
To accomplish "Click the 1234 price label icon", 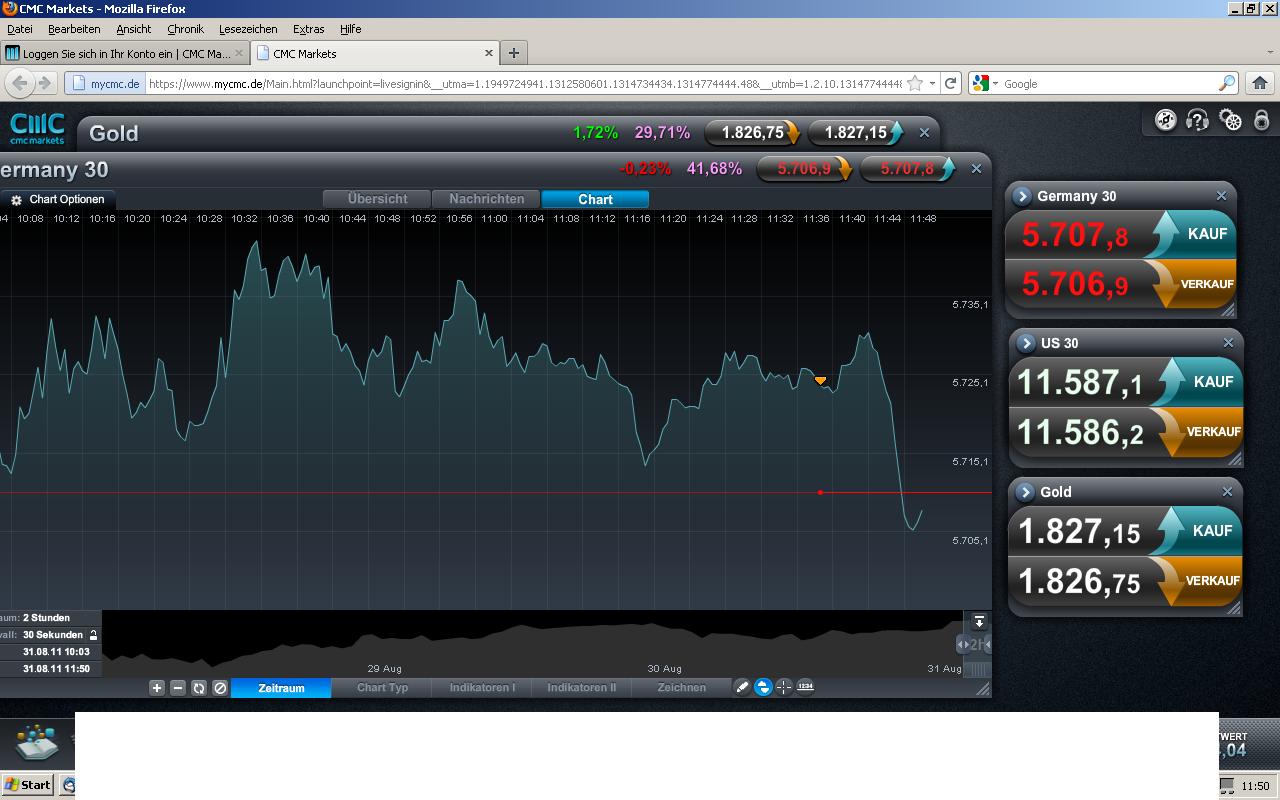I will (805, 687).
